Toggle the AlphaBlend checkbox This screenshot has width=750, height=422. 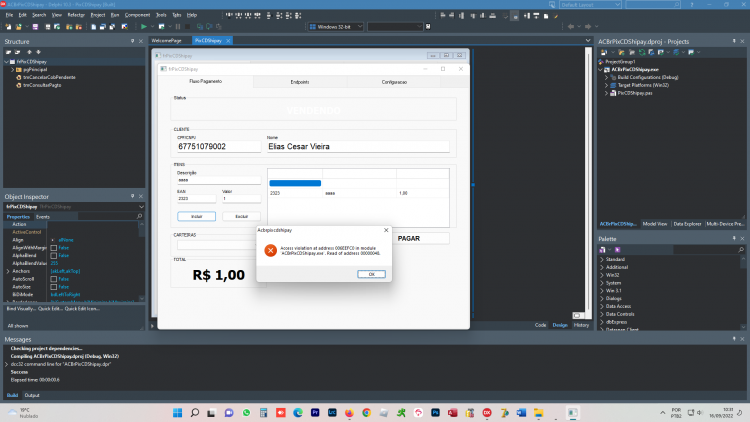click(54, 255)
